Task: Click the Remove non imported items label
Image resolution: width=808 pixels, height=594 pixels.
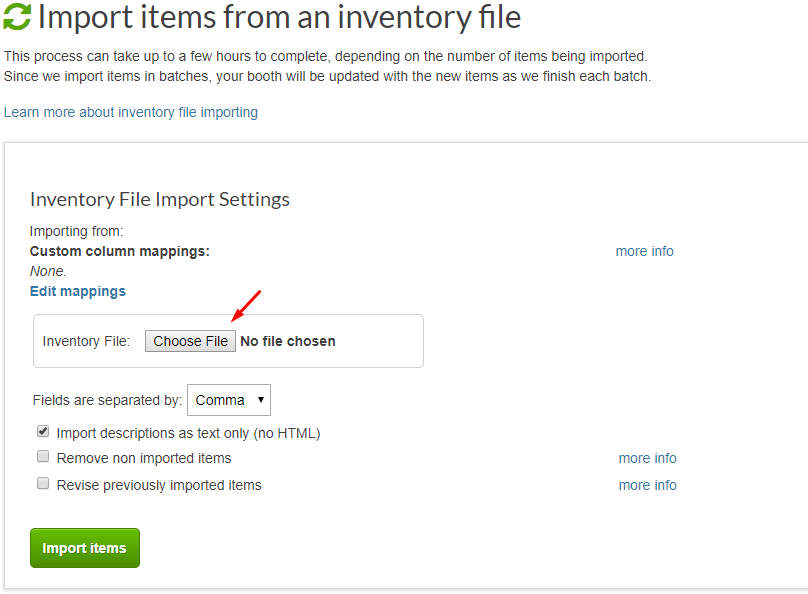Action: pyautogui.click(x=144, y=459)
